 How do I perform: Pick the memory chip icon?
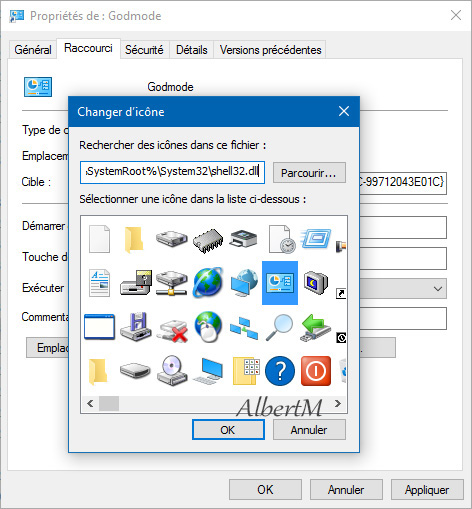tap(208, 240)
